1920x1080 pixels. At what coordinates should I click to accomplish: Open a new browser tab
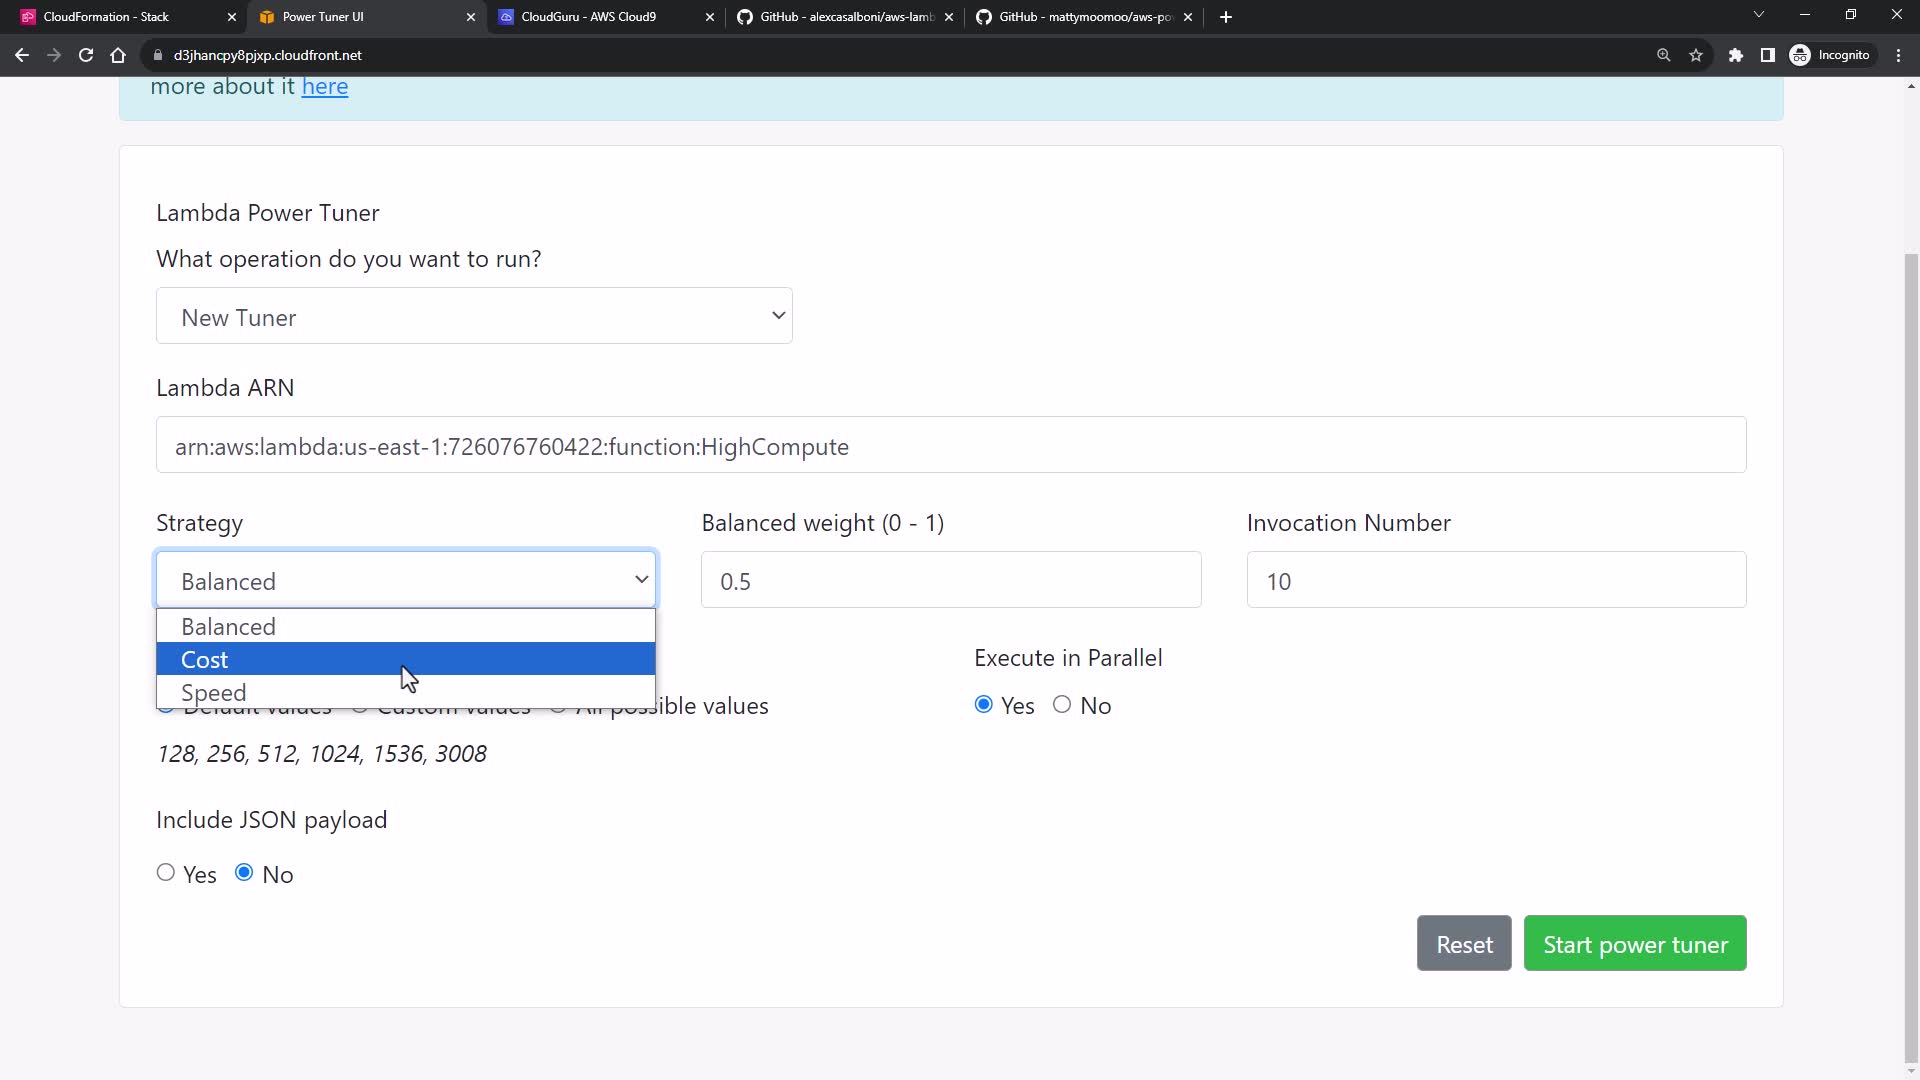click(x=1226, y=17)
